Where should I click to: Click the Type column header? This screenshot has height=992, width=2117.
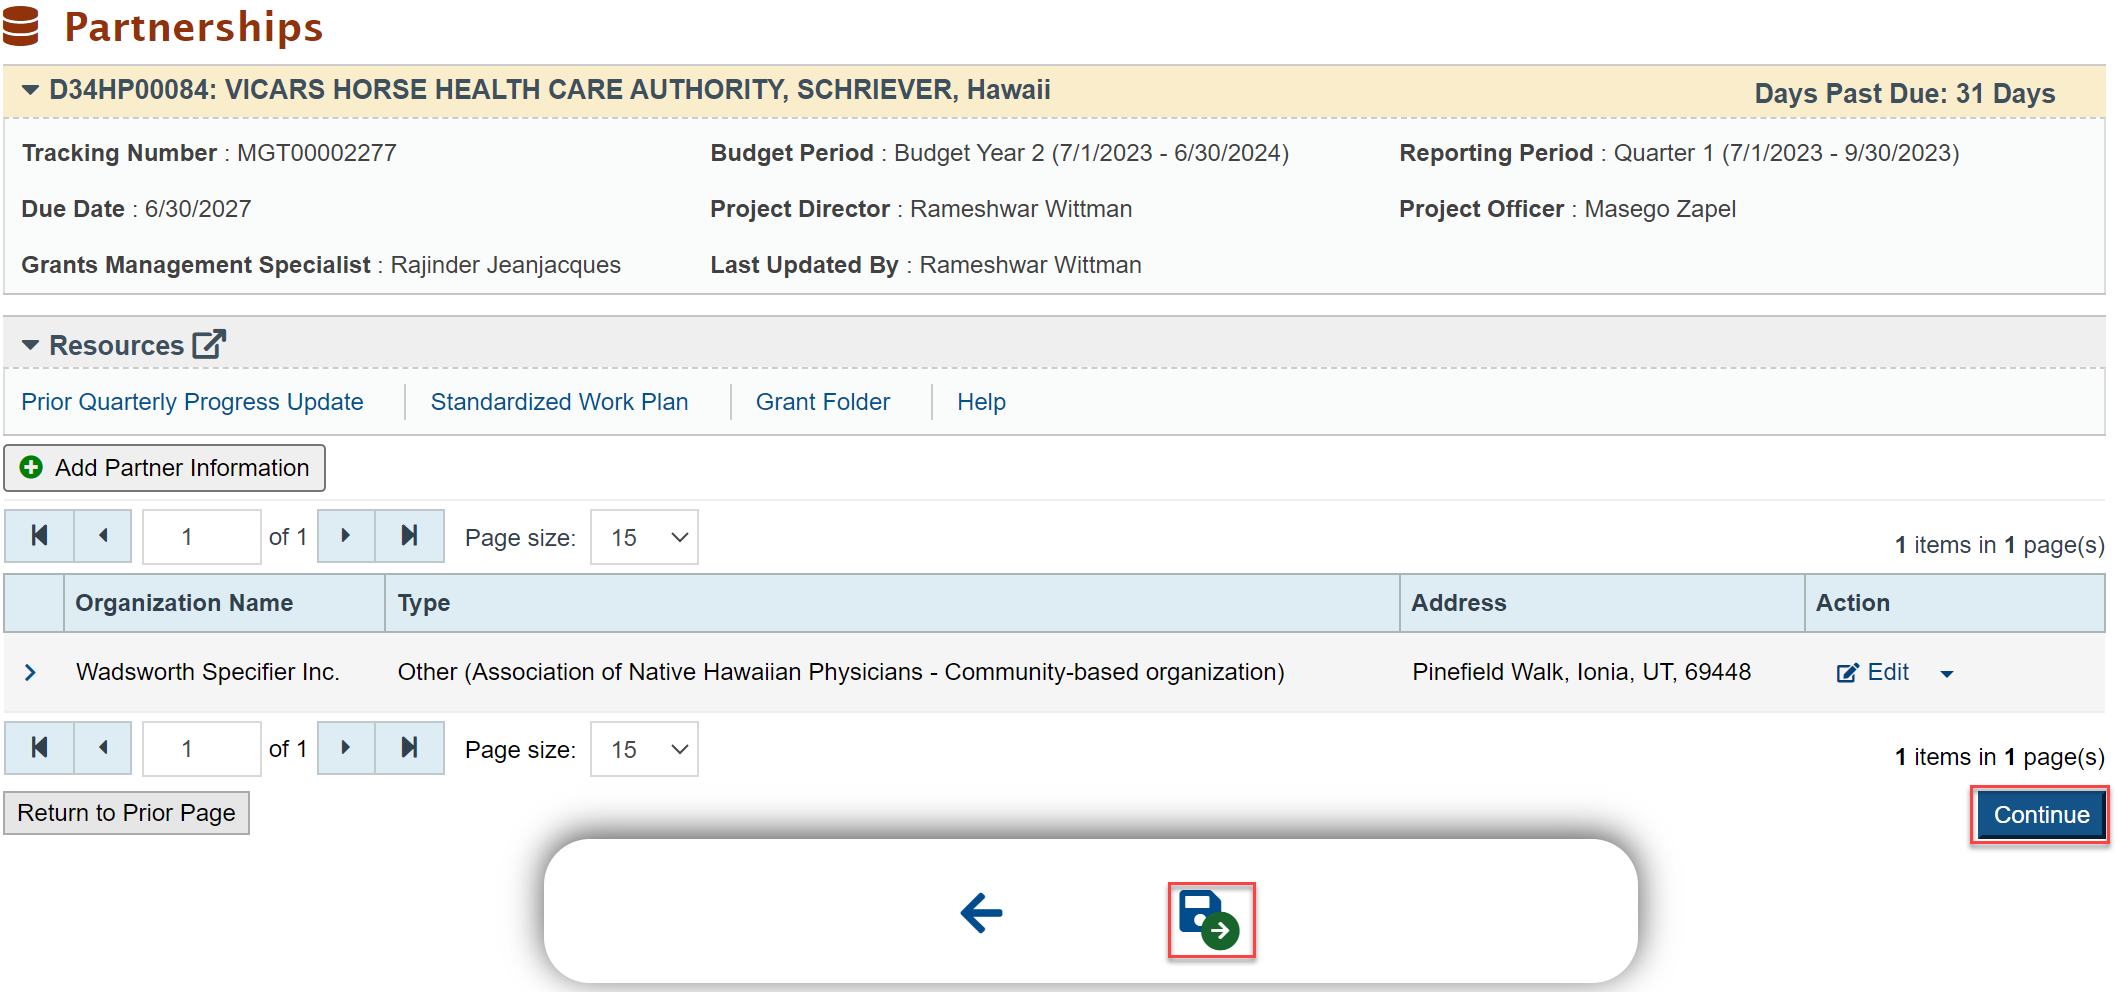[424, 603]
